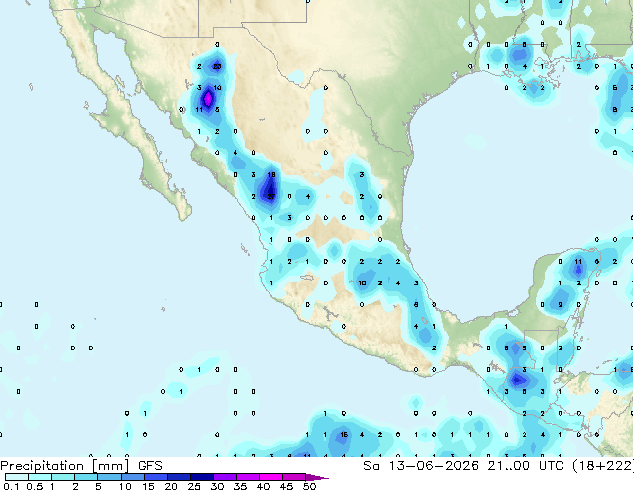Click the magenta precipitation peak in northwest Mexico

click(x=208, y=99)
